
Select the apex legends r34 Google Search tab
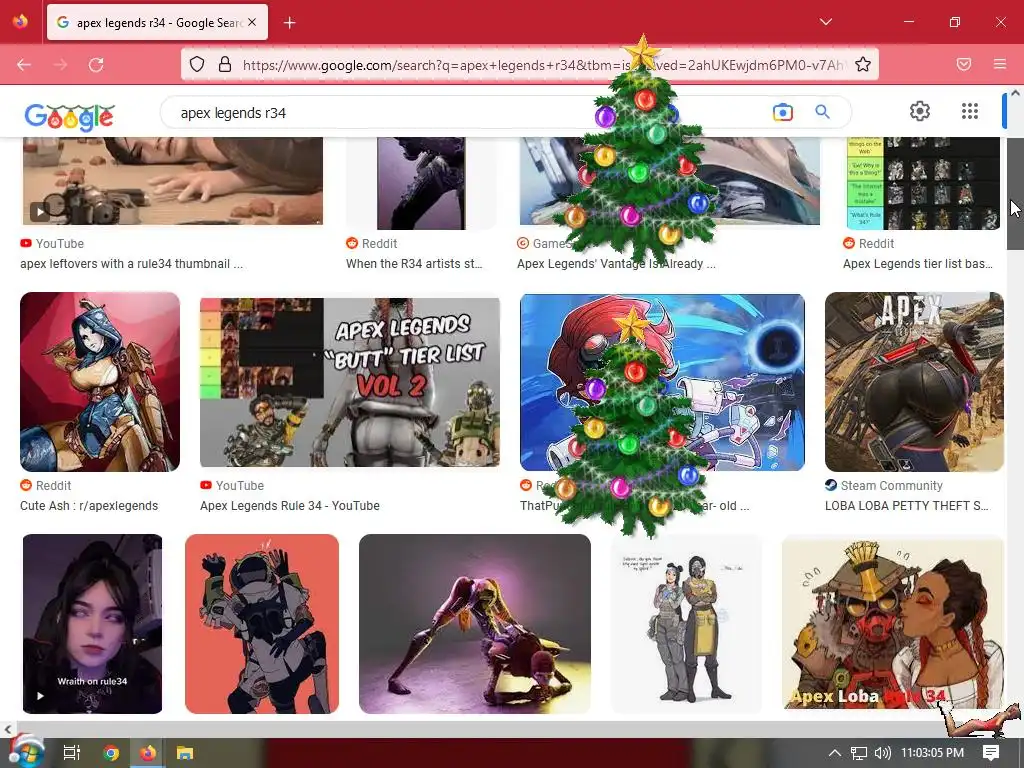click(157, 22)
